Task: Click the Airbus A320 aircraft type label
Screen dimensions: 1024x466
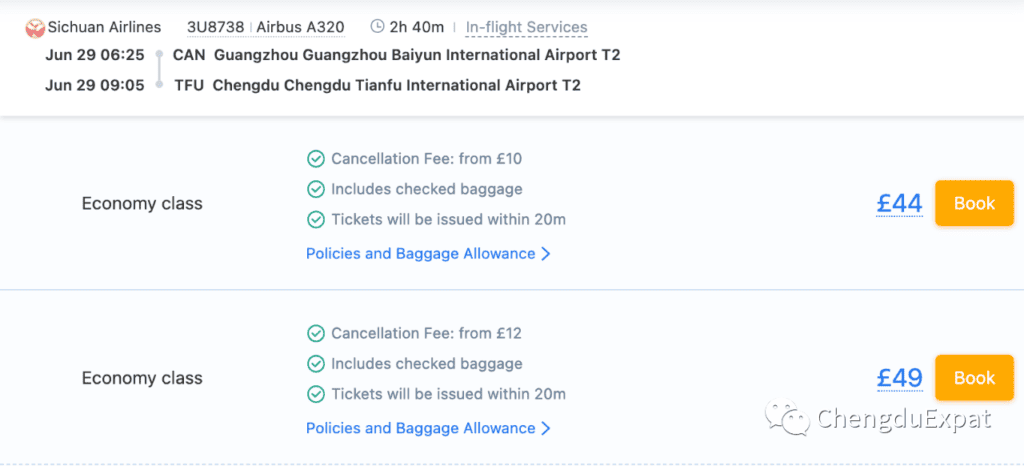Action: pyautogui.click(x=300, y=27)
